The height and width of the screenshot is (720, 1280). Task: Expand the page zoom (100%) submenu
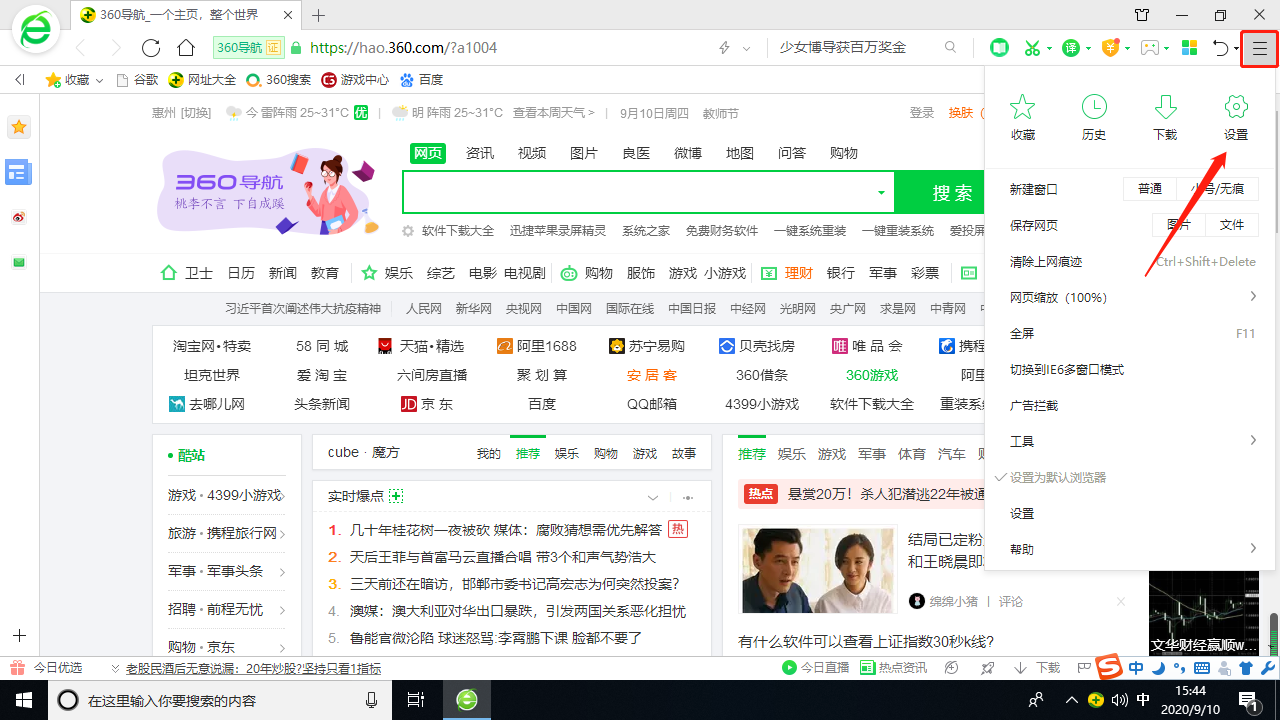pyautogui.click(x=1130, y=298)
